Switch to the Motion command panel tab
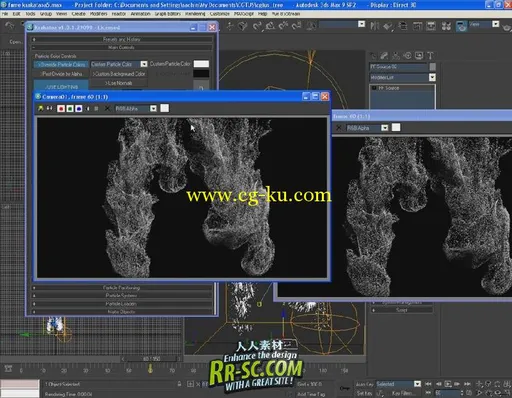 coord(407,56)
